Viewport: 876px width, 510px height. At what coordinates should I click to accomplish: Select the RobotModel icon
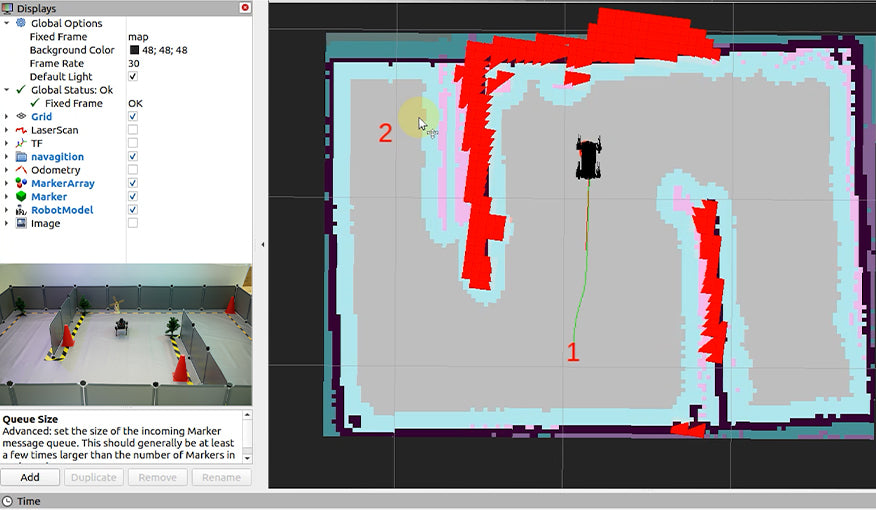pyautogui.click(x=21, y=210)
